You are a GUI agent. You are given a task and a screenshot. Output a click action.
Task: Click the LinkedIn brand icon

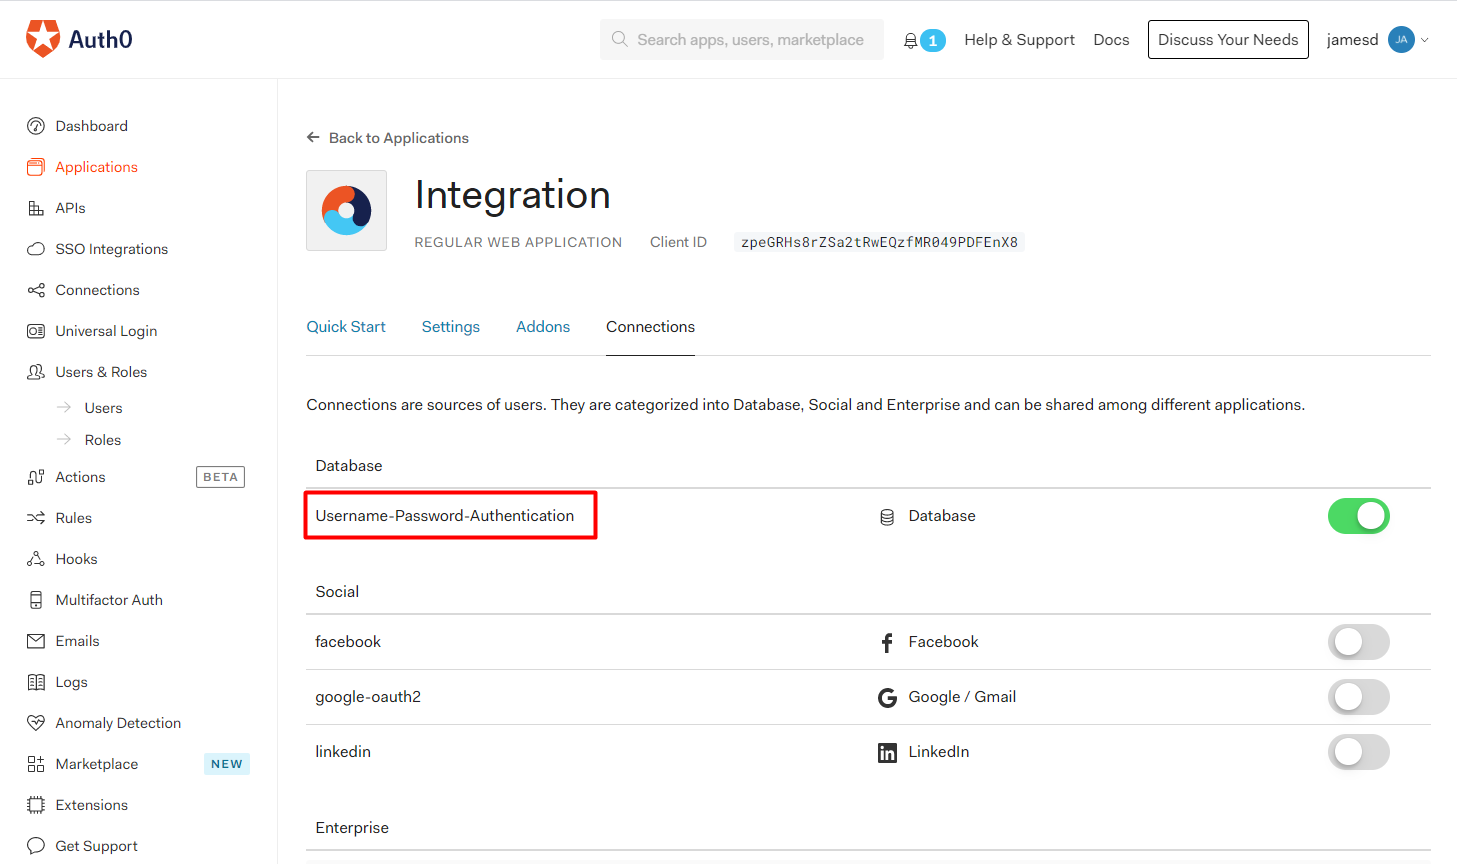pyautogui.click(x=887, y=753)
